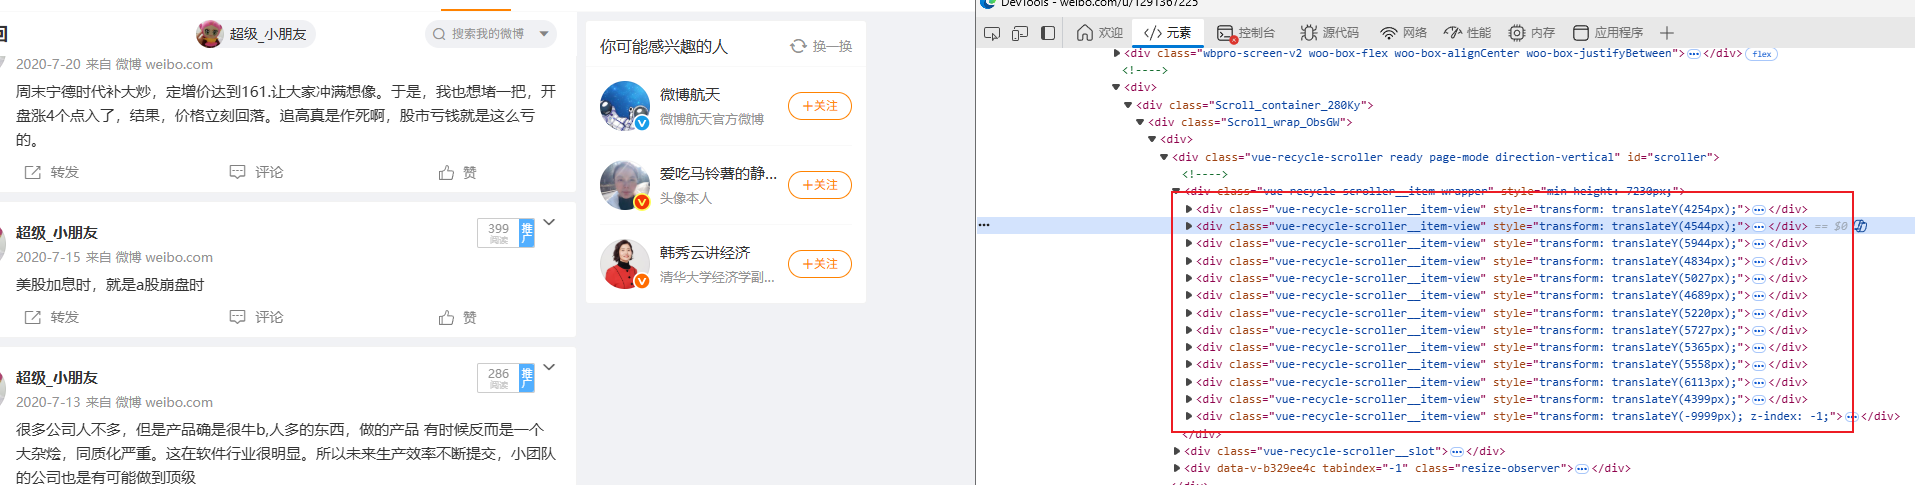Viewport: 1915px width, 485px height.
Task: Collapse the div with id scroller
Action: click(x=1164, y=157)
